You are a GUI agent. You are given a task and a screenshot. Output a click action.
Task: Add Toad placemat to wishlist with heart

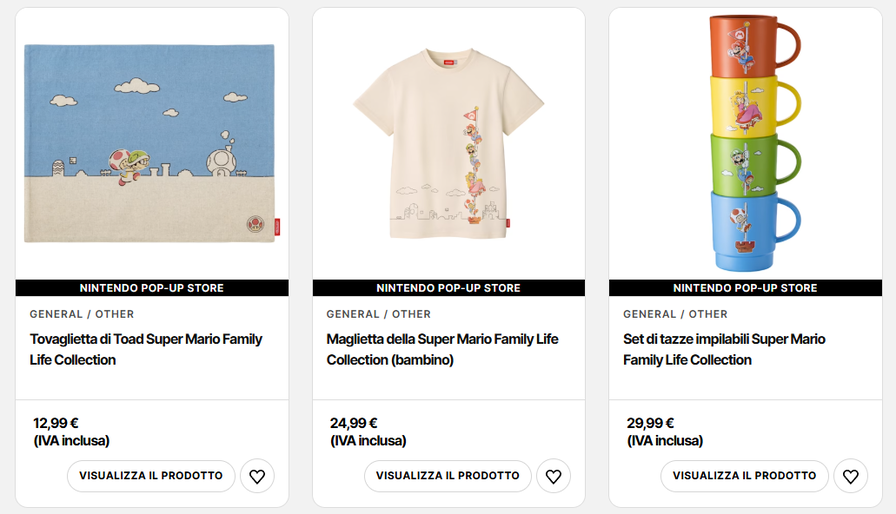(x=257, y=476)
